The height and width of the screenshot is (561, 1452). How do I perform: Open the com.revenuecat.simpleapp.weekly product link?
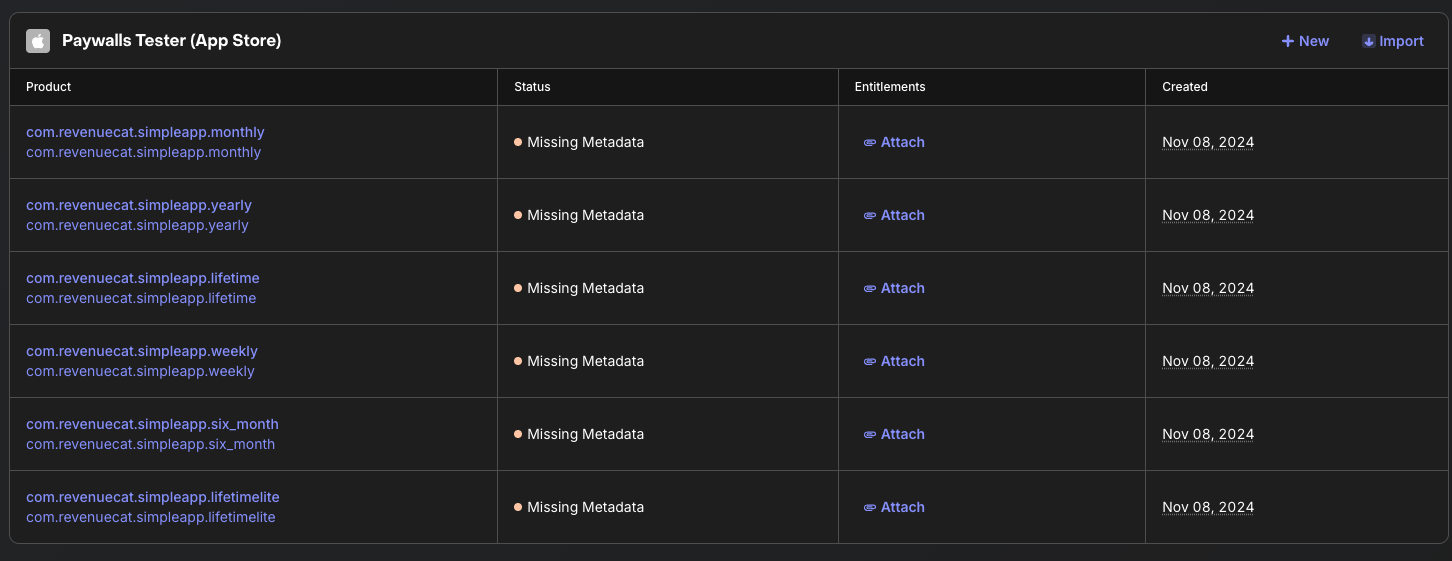(142, 351)
